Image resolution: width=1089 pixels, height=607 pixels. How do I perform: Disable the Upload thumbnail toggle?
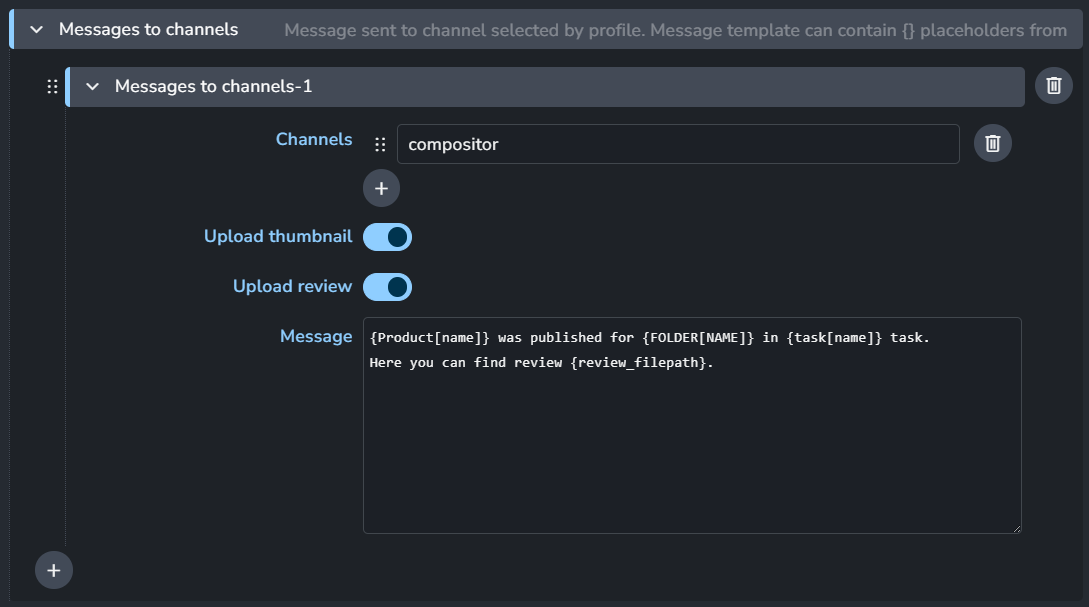coord(387,237)
